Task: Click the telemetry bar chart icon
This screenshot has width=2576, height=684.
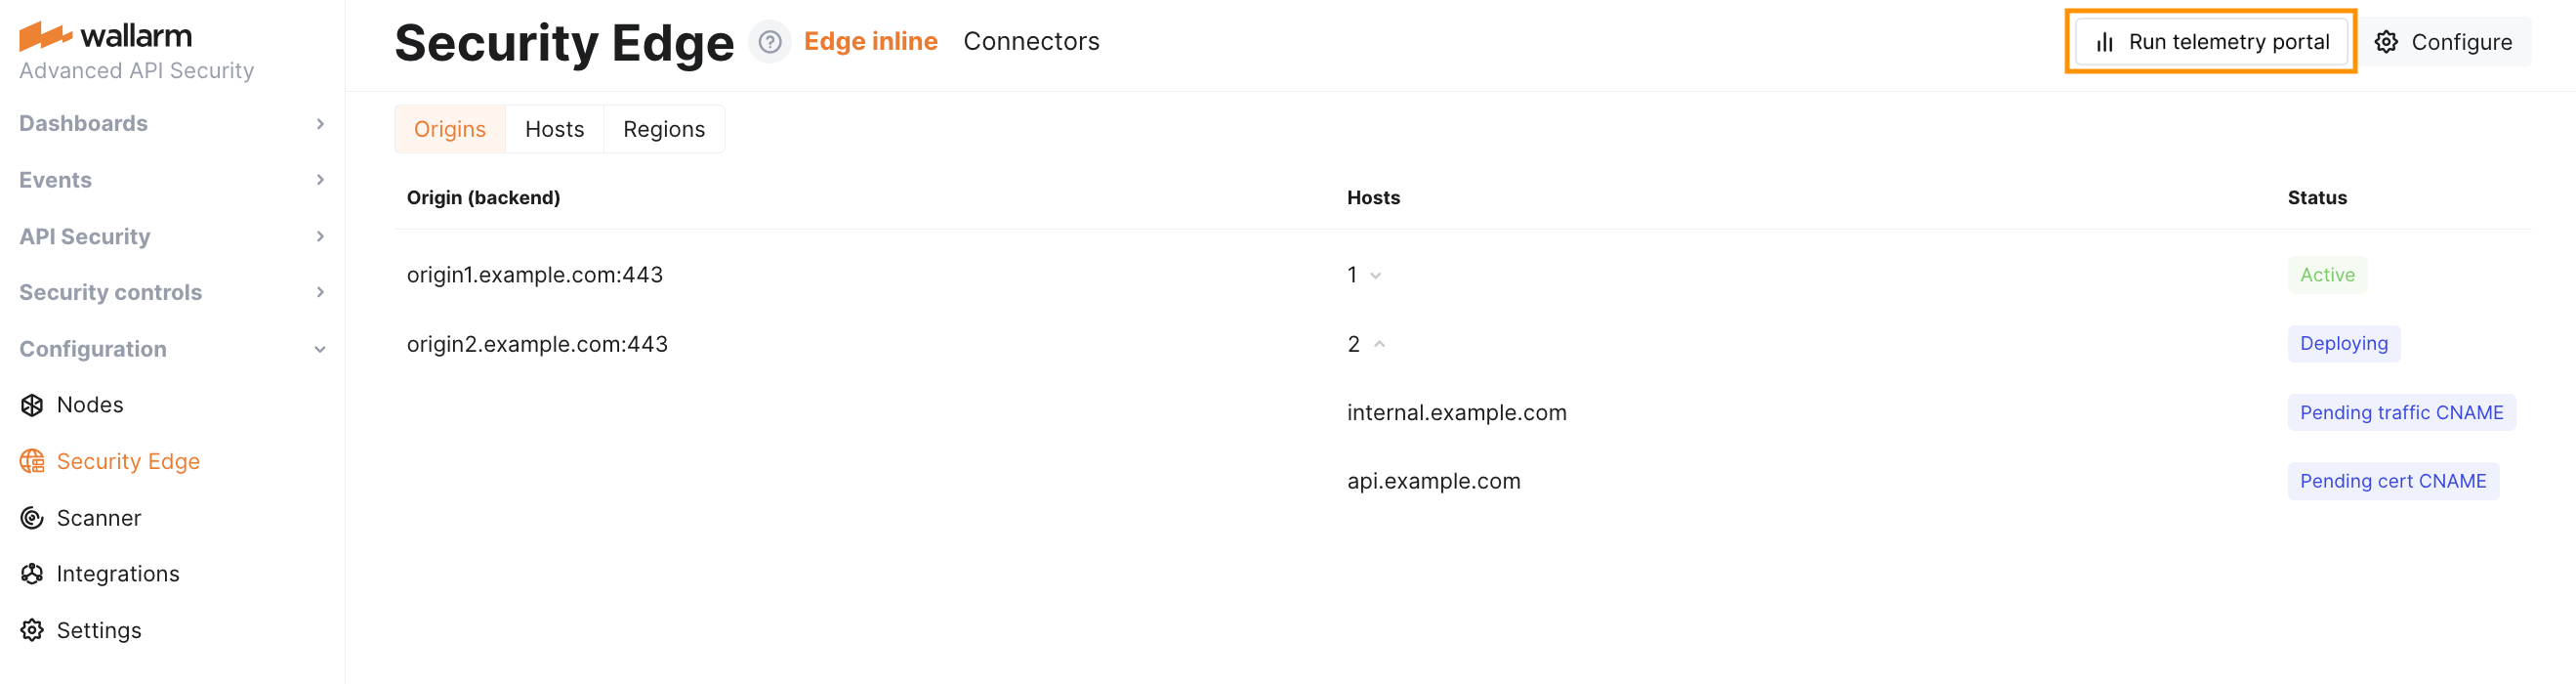Action: [x=2104, y=42]
